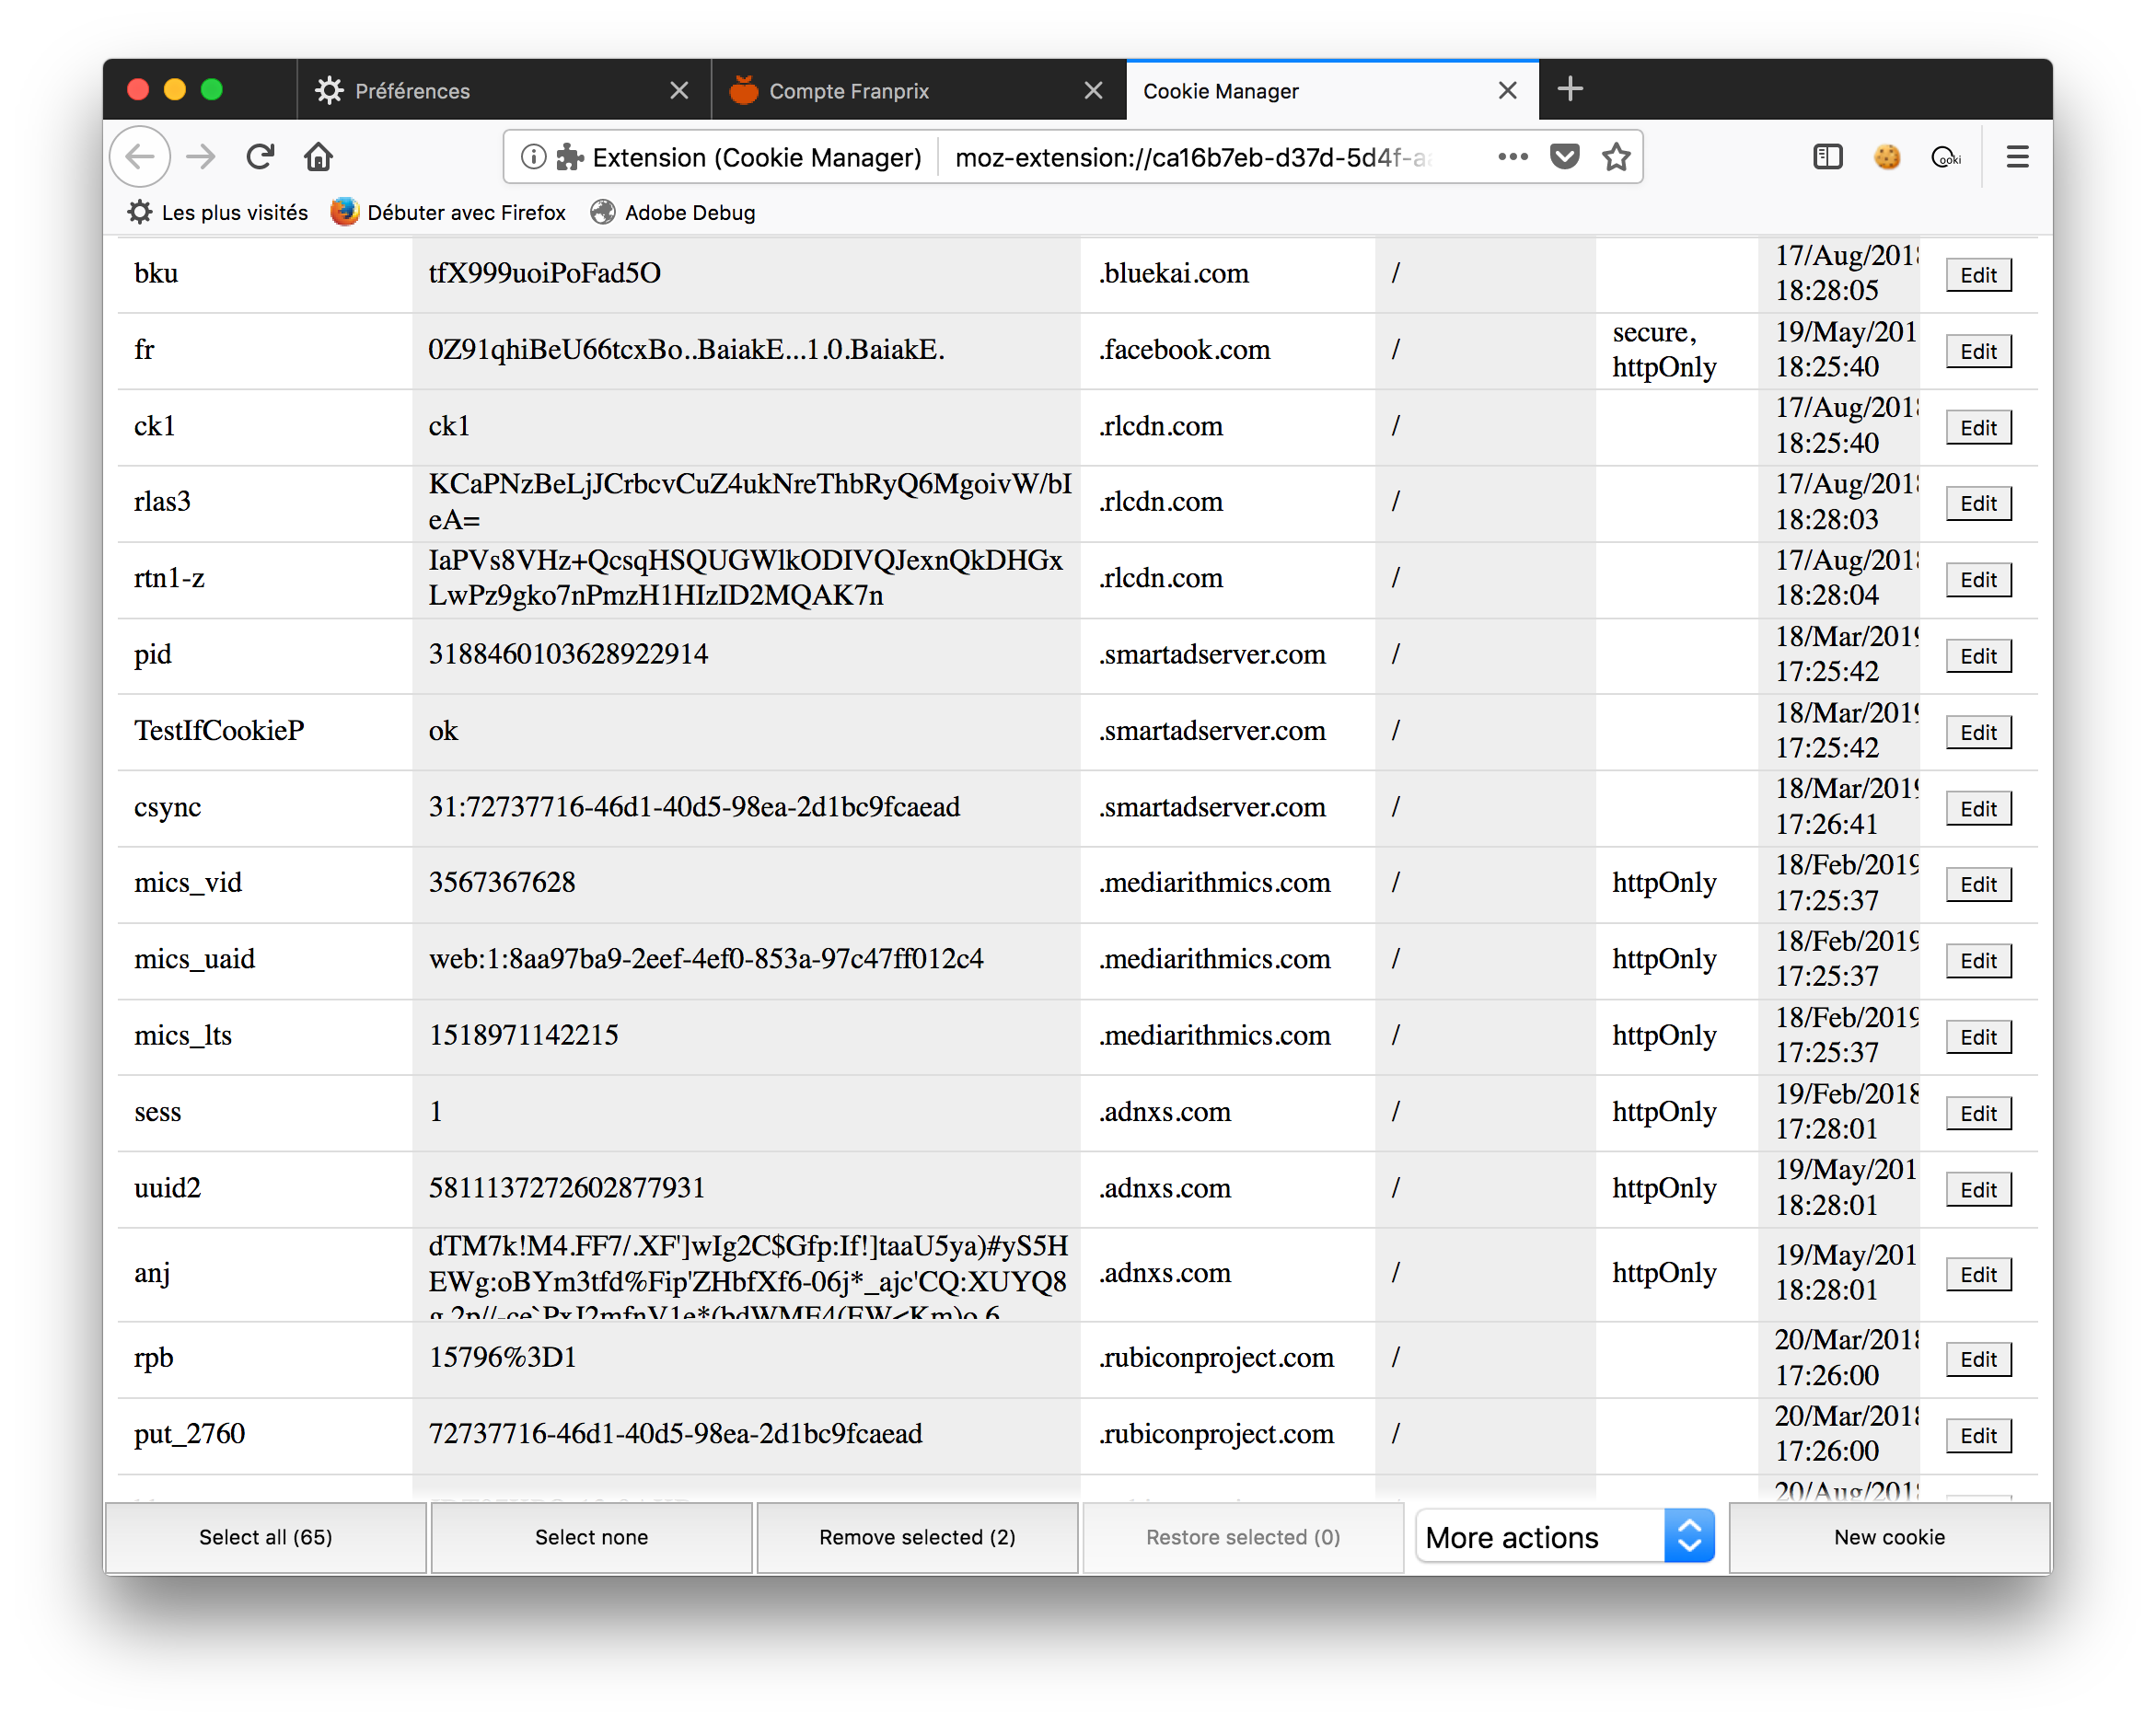
Task: Bookmark this page with the star
Action: (x=1617, y=157)
